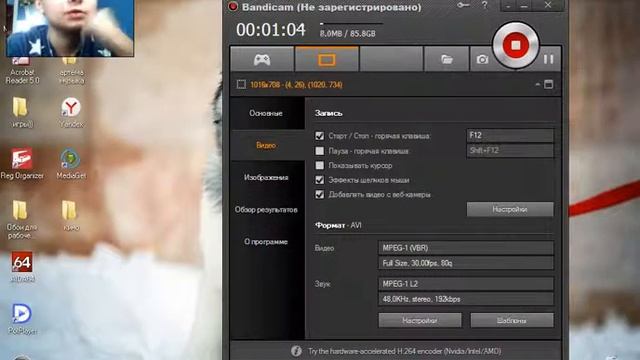This screenshot has width=640, height=360.
Task: Open Acrobat Reader 5.0 desktop icon
Action: [22, 70]
